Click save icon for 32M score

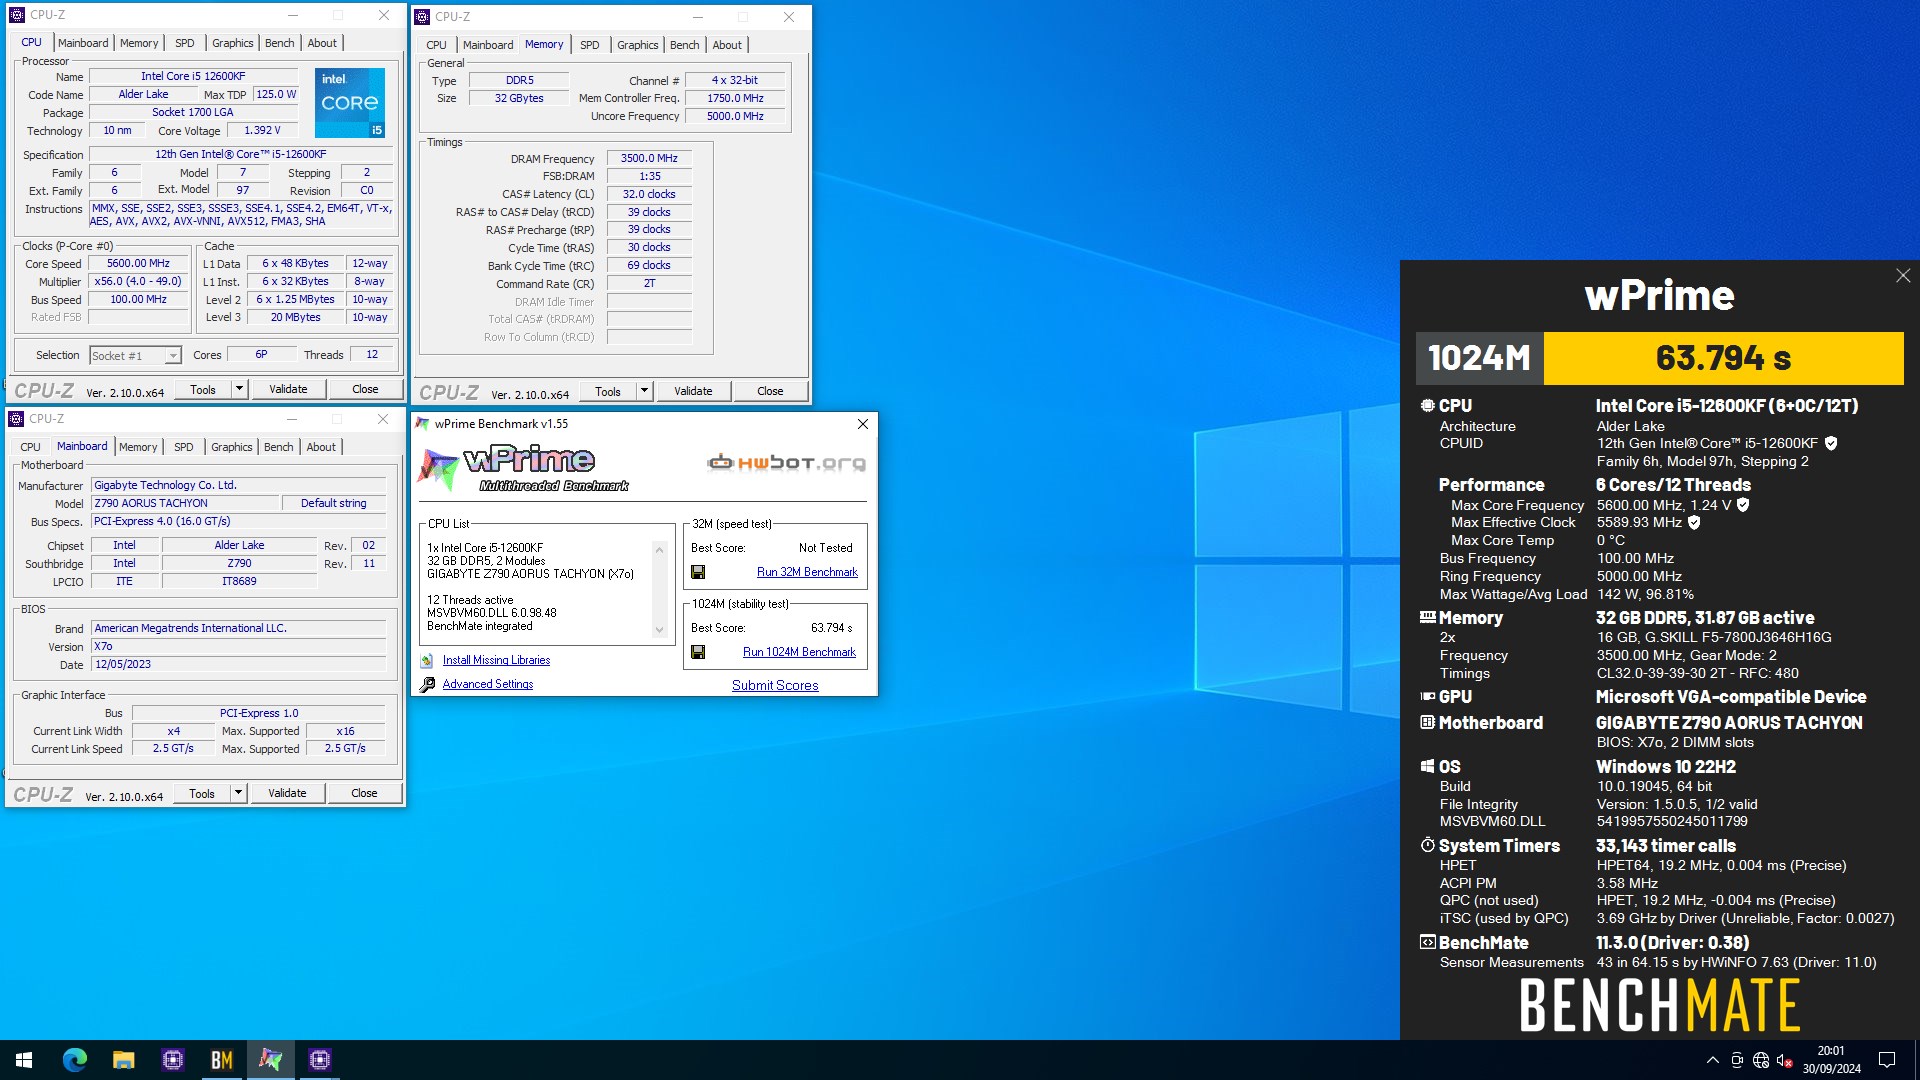[x=698, y=572]
